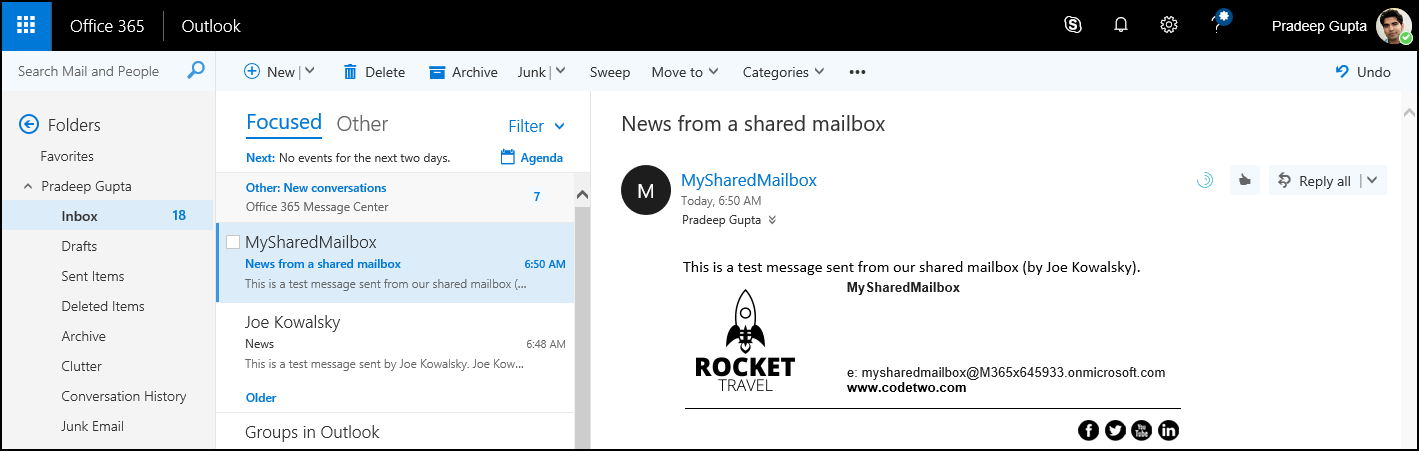The width and height of the screenshot is (1419, 451).
Task: Click the like thumbs-up icon
Action: [x=1244, y=181]
